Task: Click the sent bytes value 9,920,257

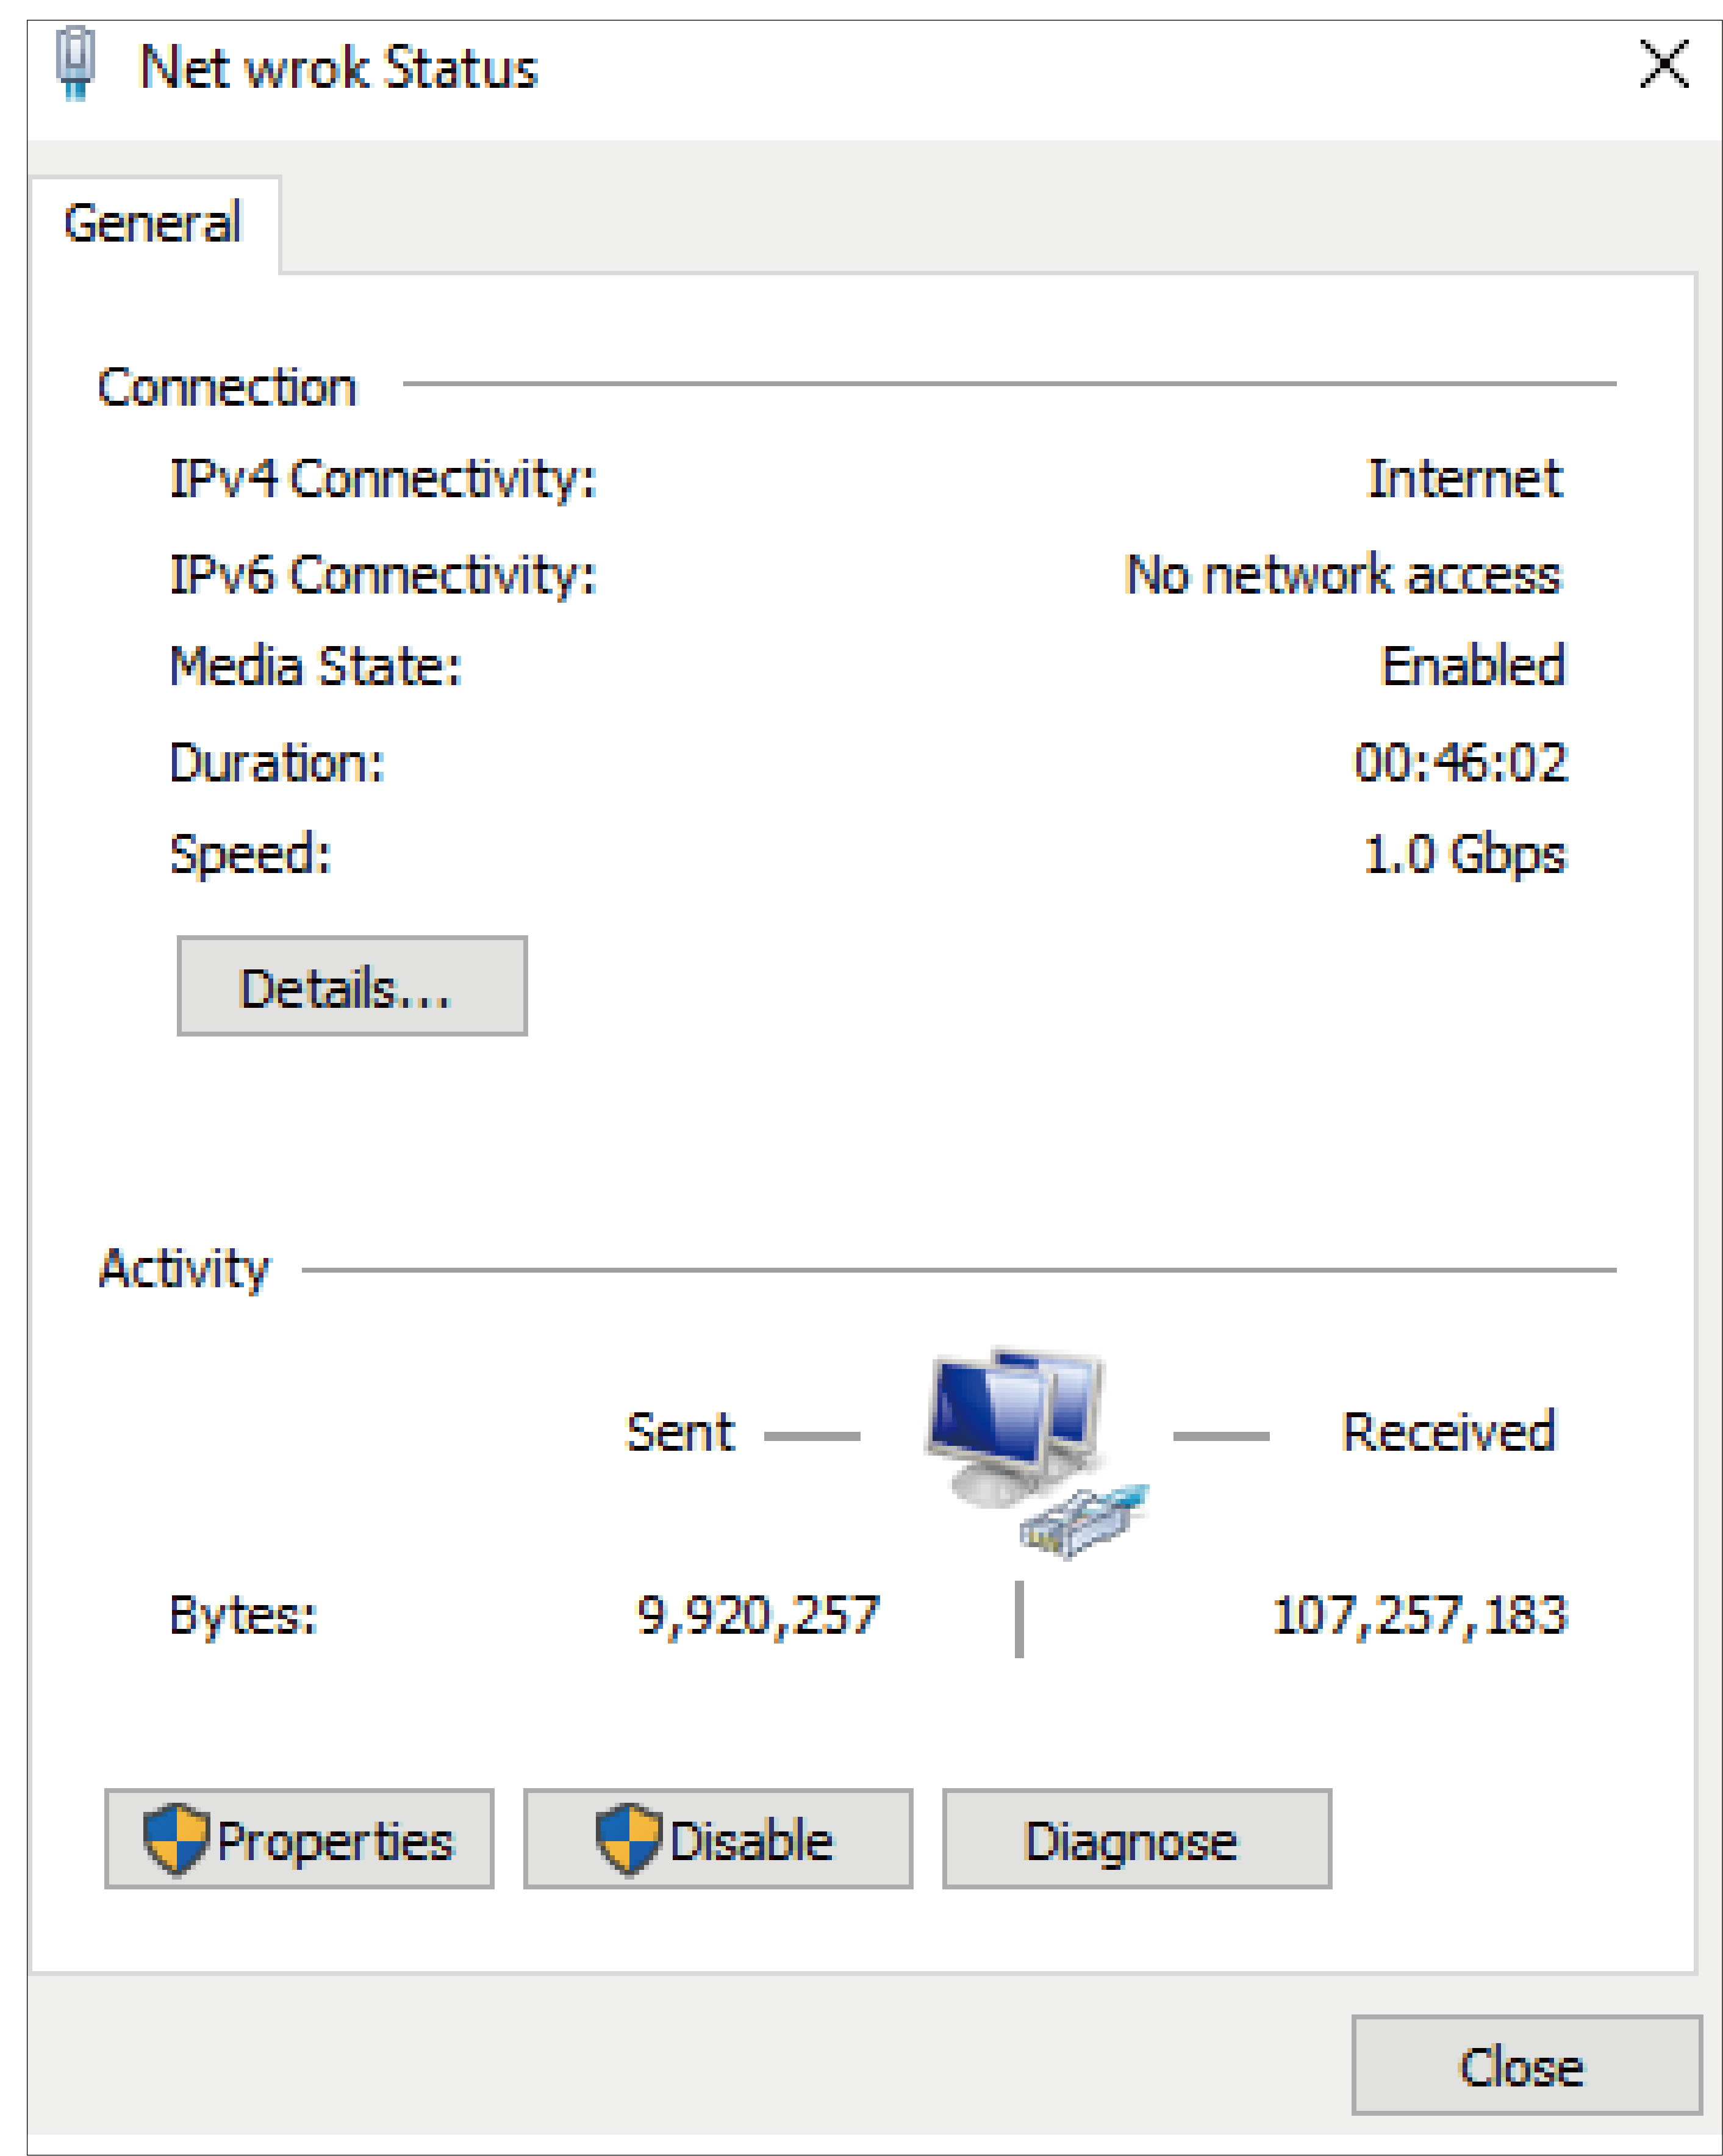Action: 757,1615
